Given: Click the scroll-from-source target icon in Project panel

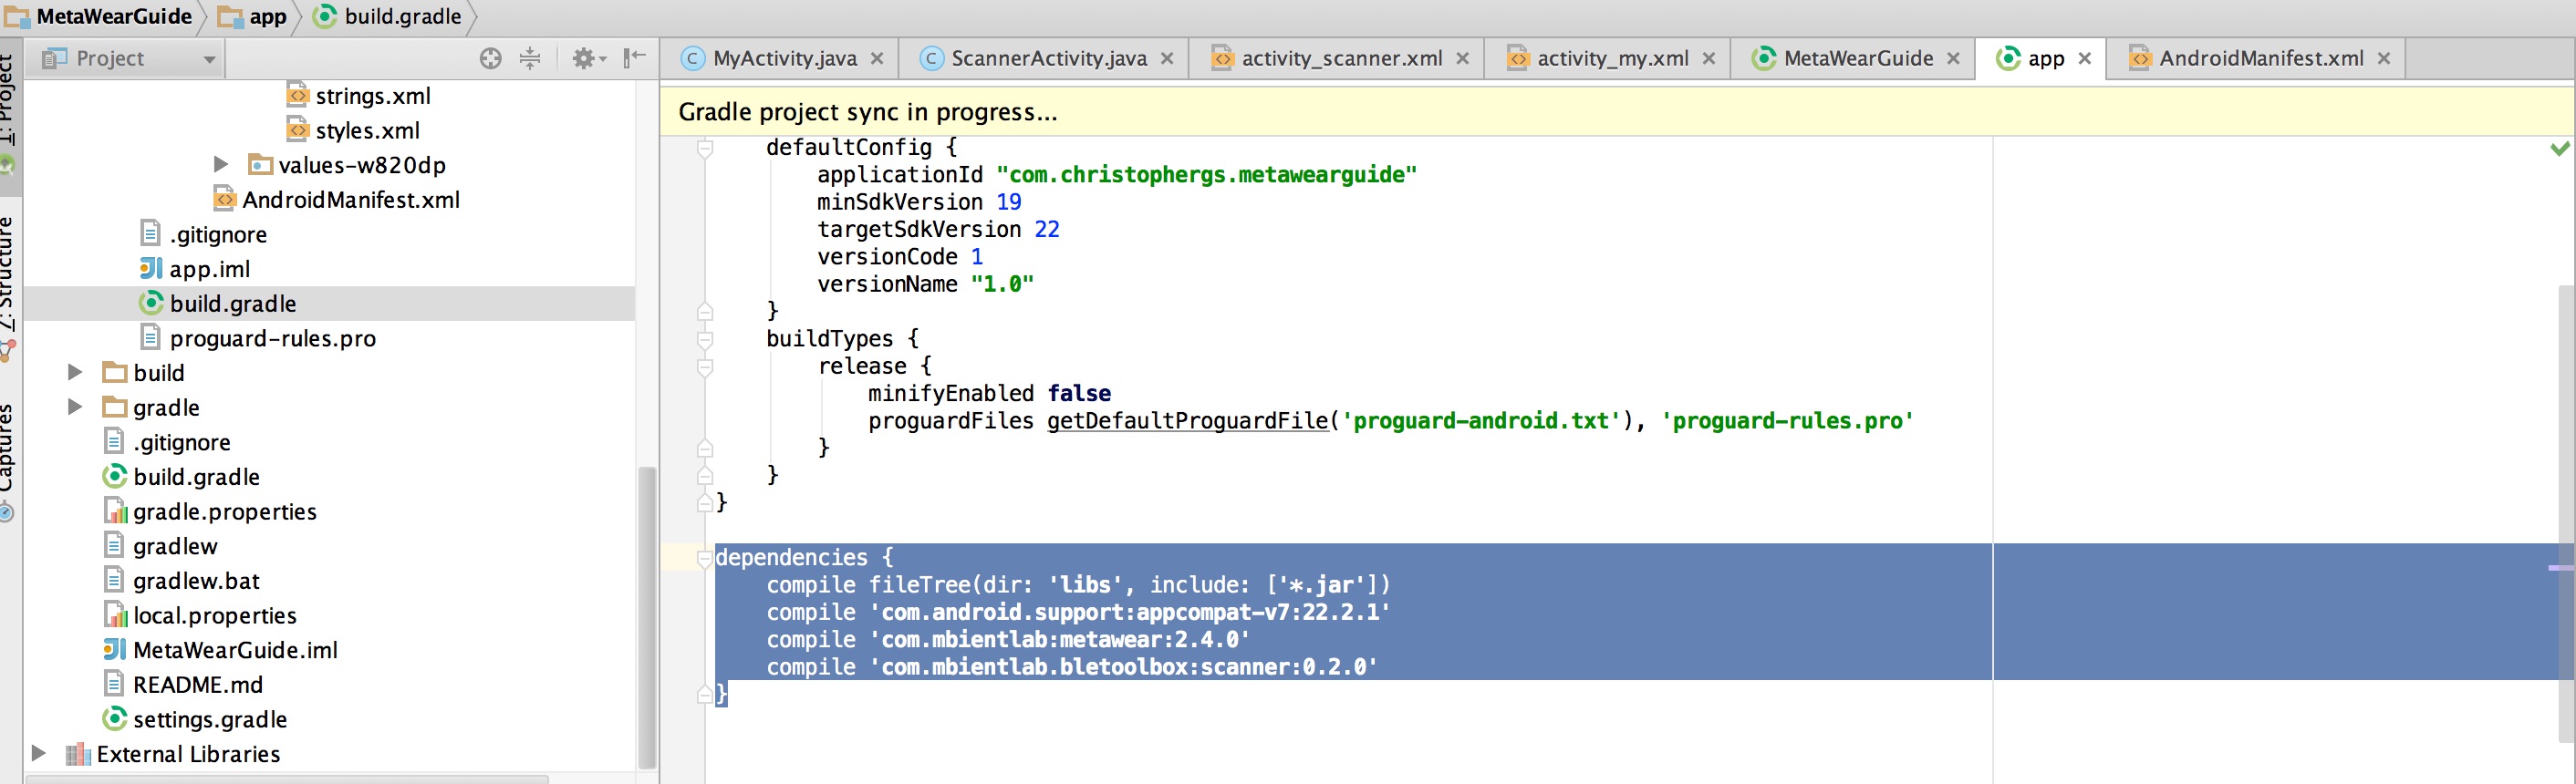Looking at the screenshot, I should (490, 58).
